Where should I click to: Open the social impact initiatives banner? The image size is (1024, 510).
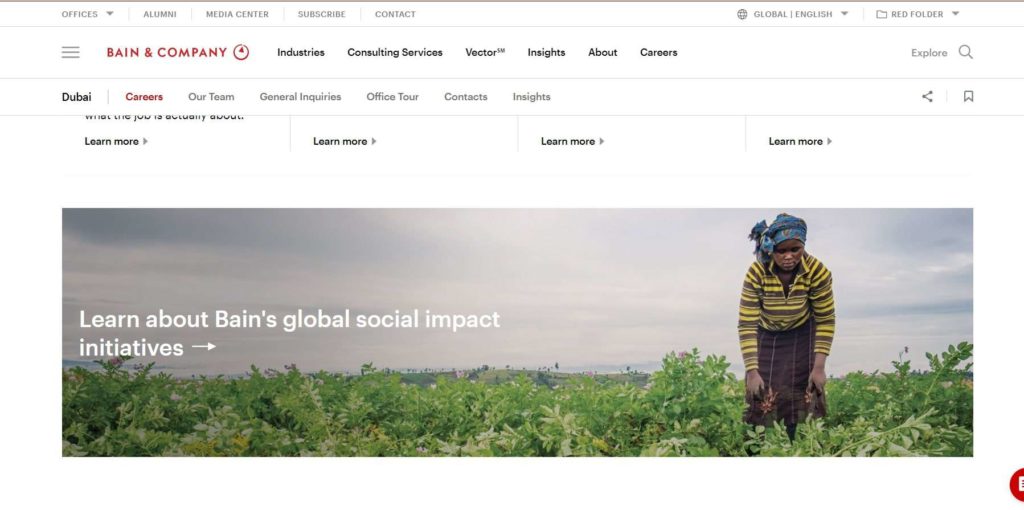(x=517, y=332)
